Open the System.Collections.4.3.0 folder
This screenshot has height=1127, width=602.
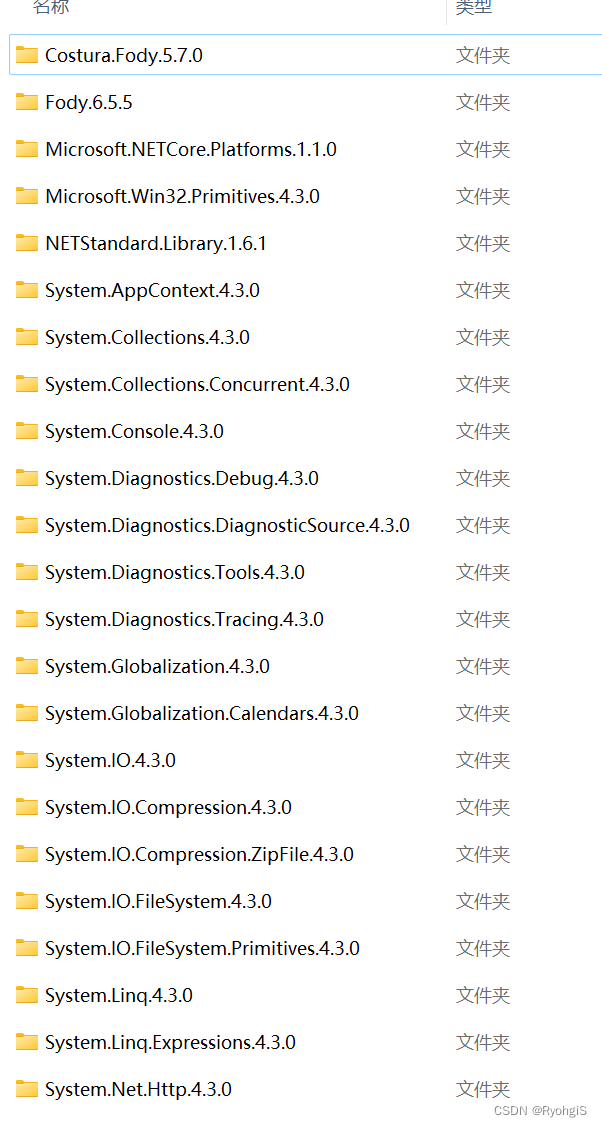(x=140, y=337)
